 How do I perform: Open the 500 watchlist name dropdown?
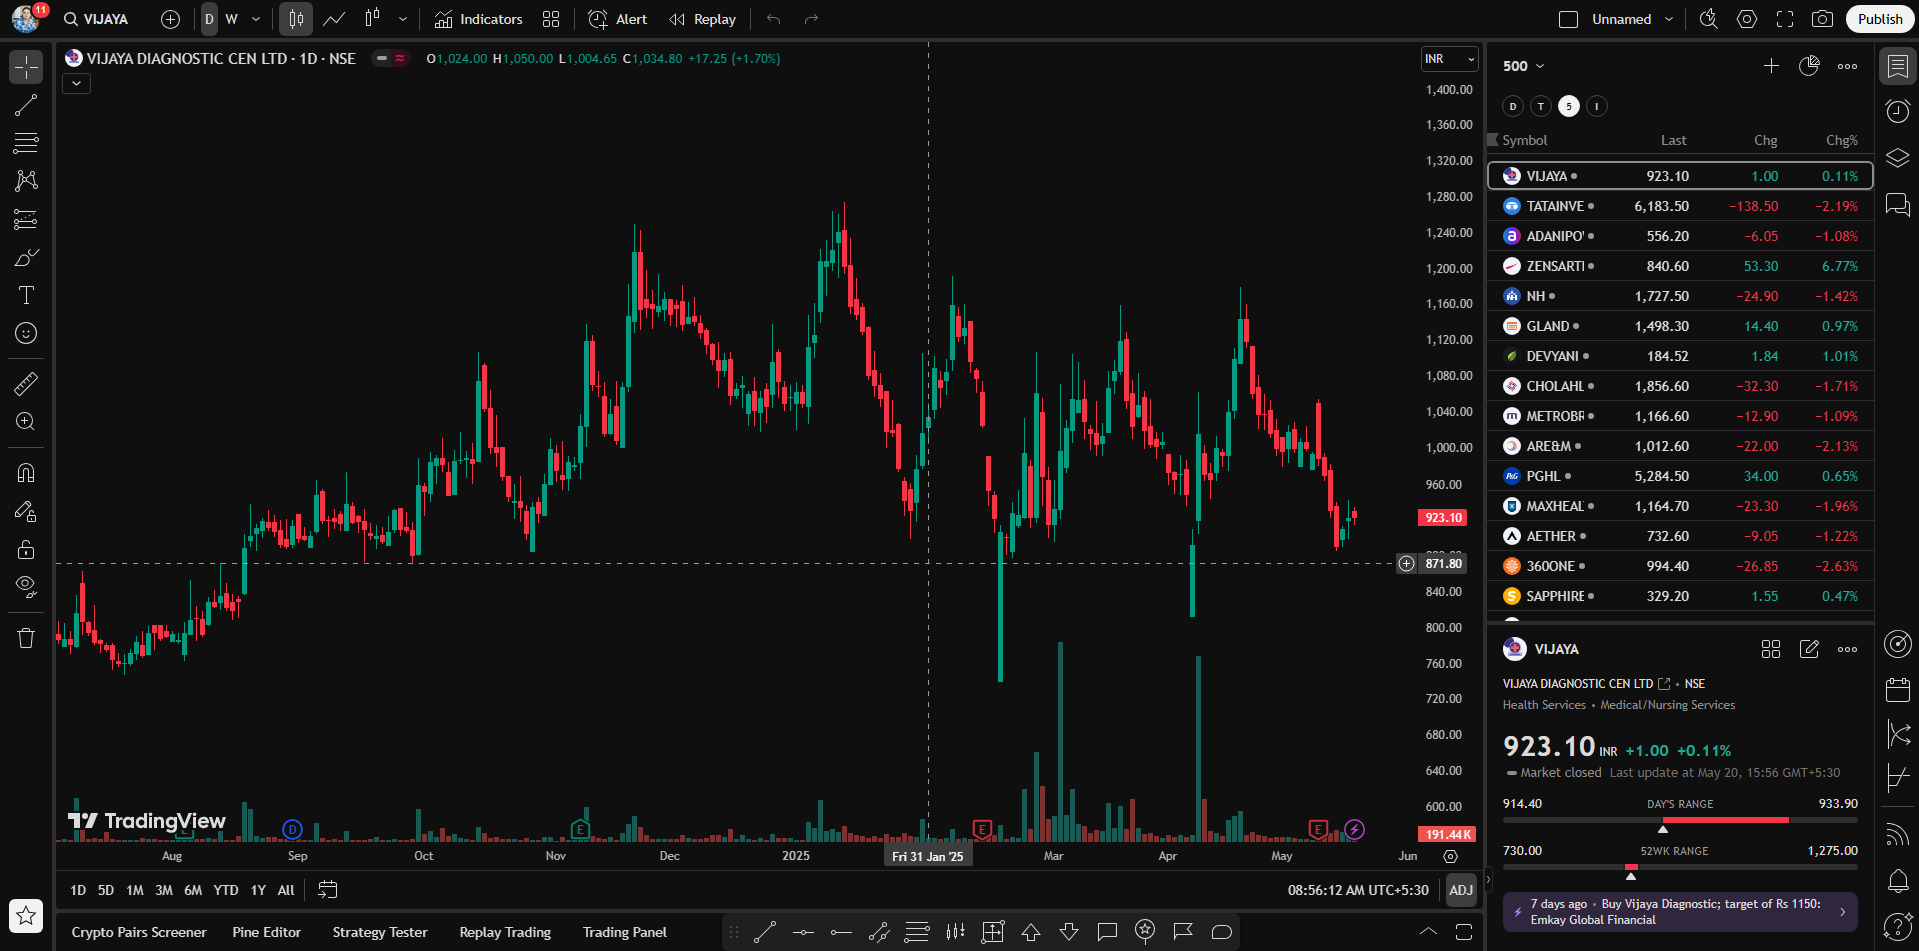coord(1524,66)
